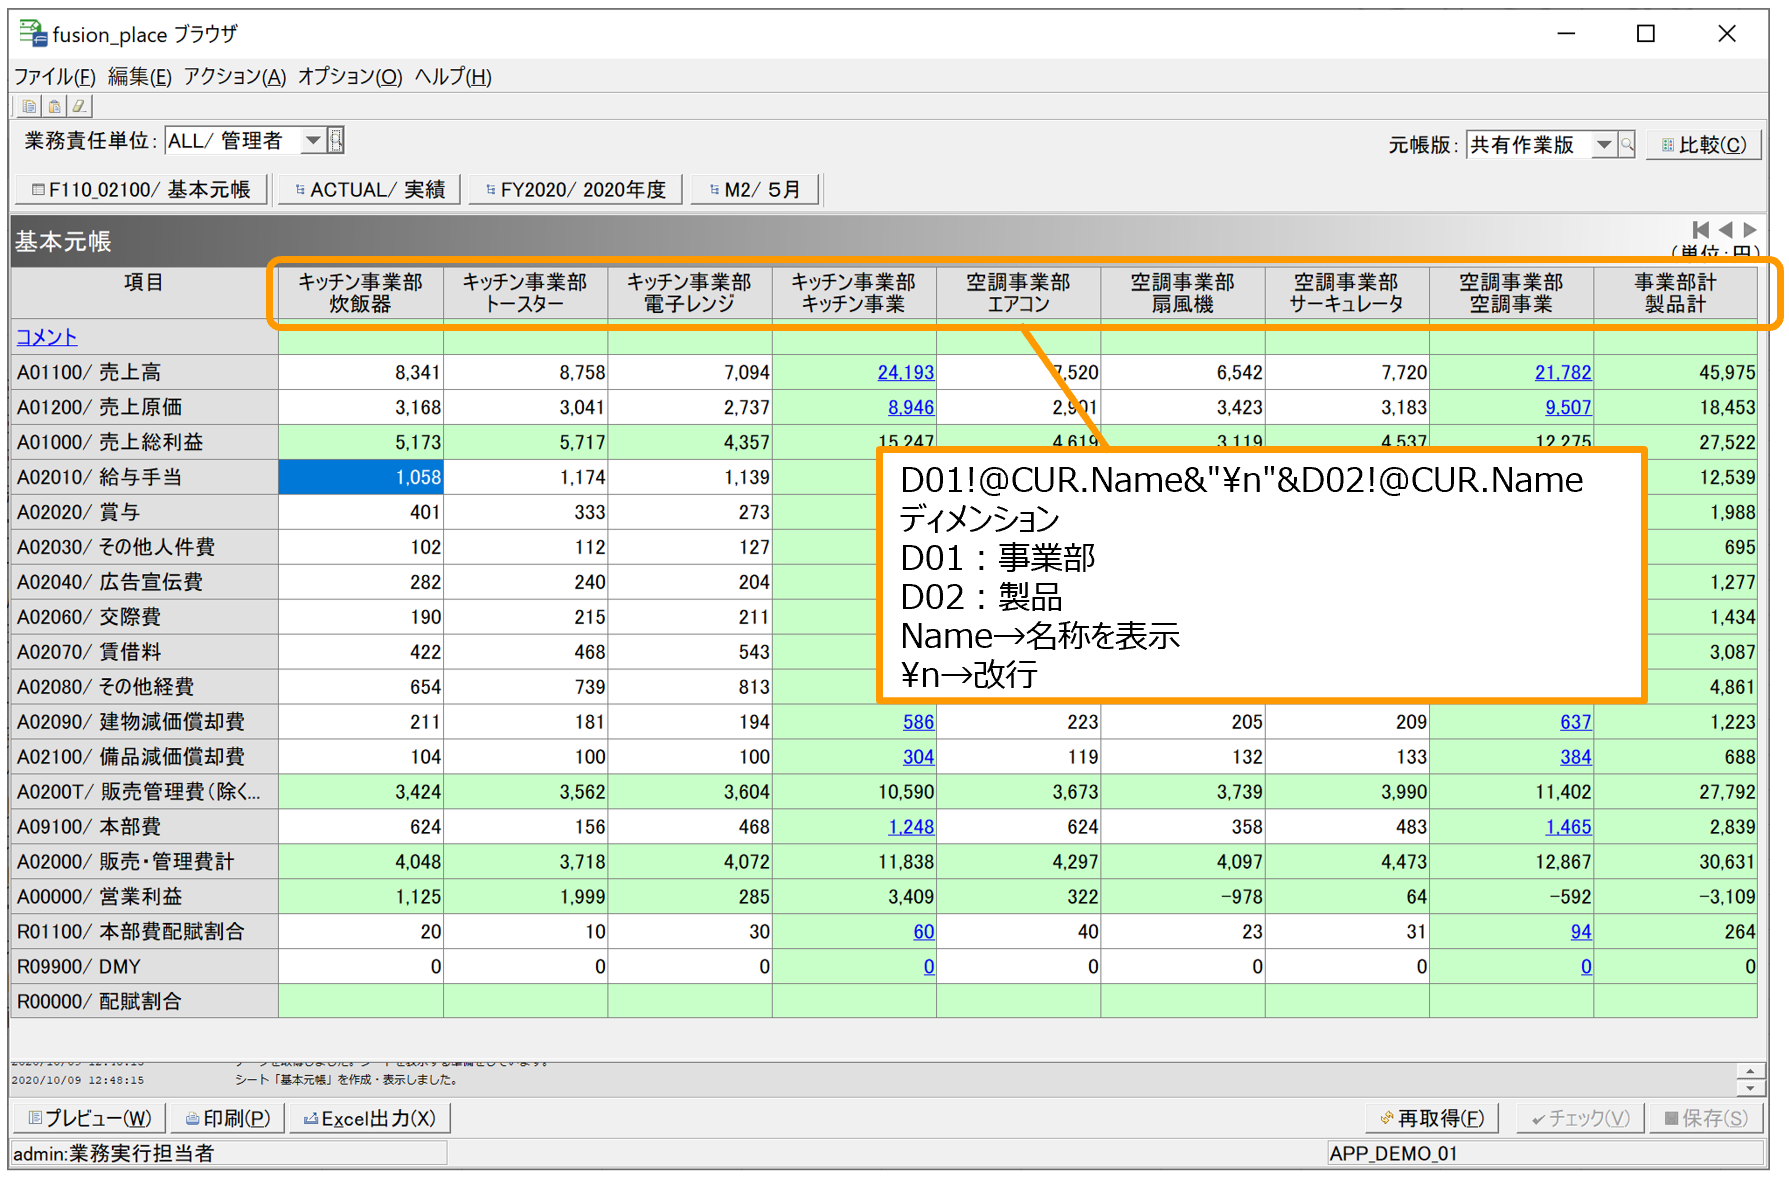
Task: Click the ACTUAL/実績 scenario button
Action: pyautogui.click(x=369, y=189)
